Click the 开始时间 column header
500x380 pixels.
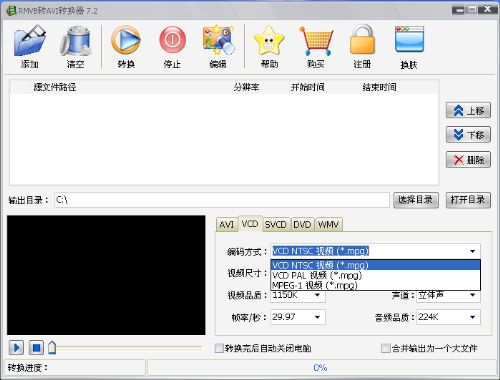pos(307,87)
